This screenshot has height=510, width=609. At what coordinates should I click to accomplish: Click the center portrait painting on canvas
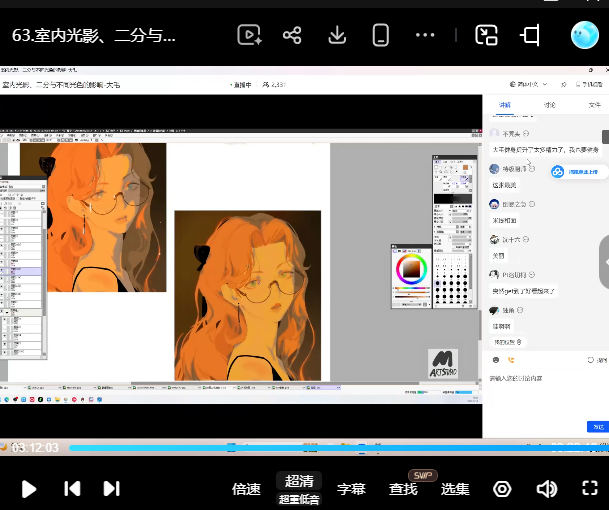247,296
